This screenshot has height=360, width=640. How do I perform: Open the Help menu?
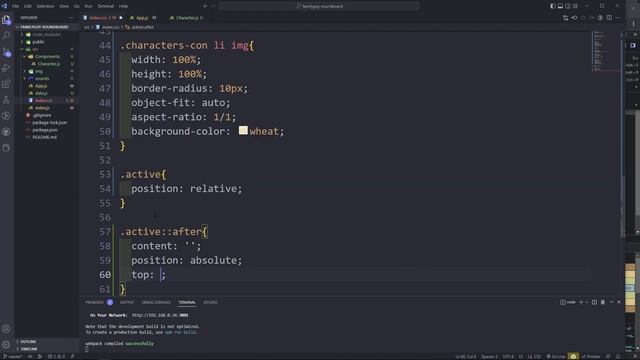click(x=123, y=6)
